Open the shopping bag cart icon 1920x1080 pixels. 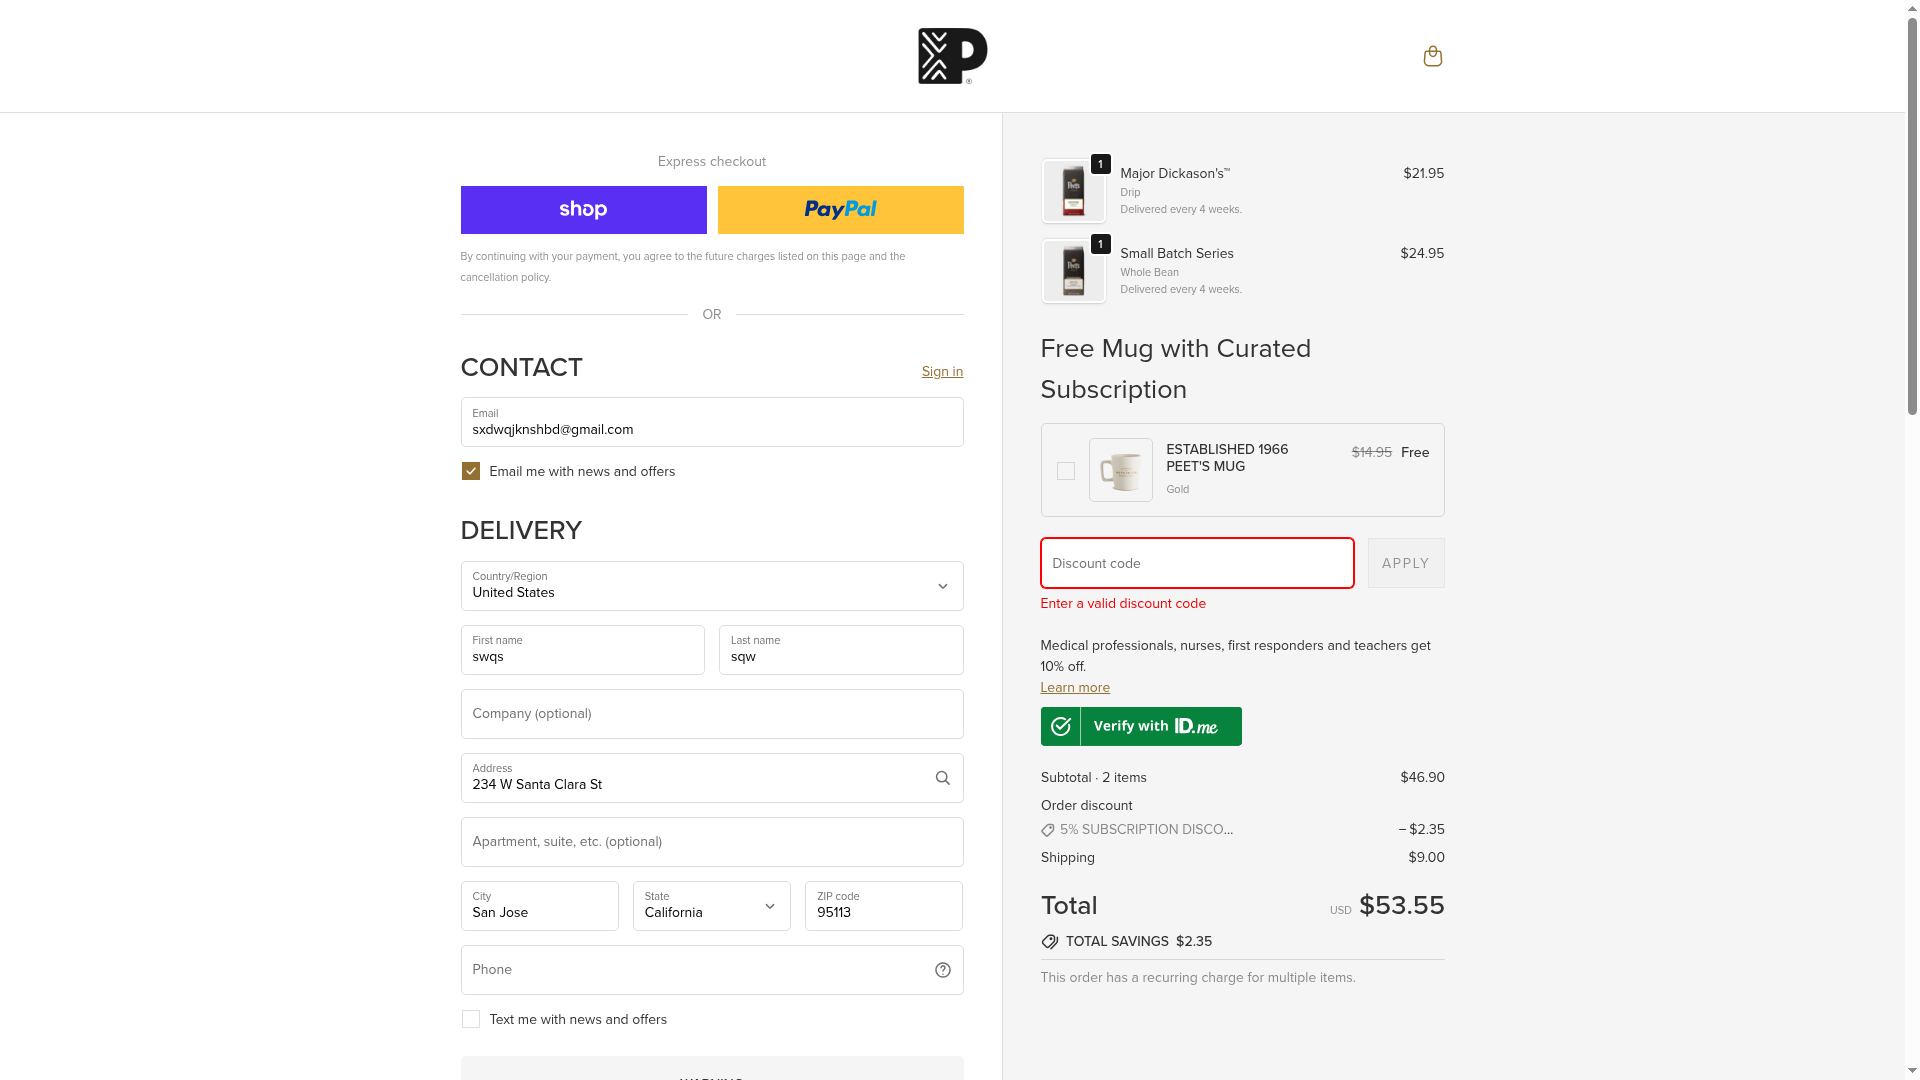(1432, 56)
